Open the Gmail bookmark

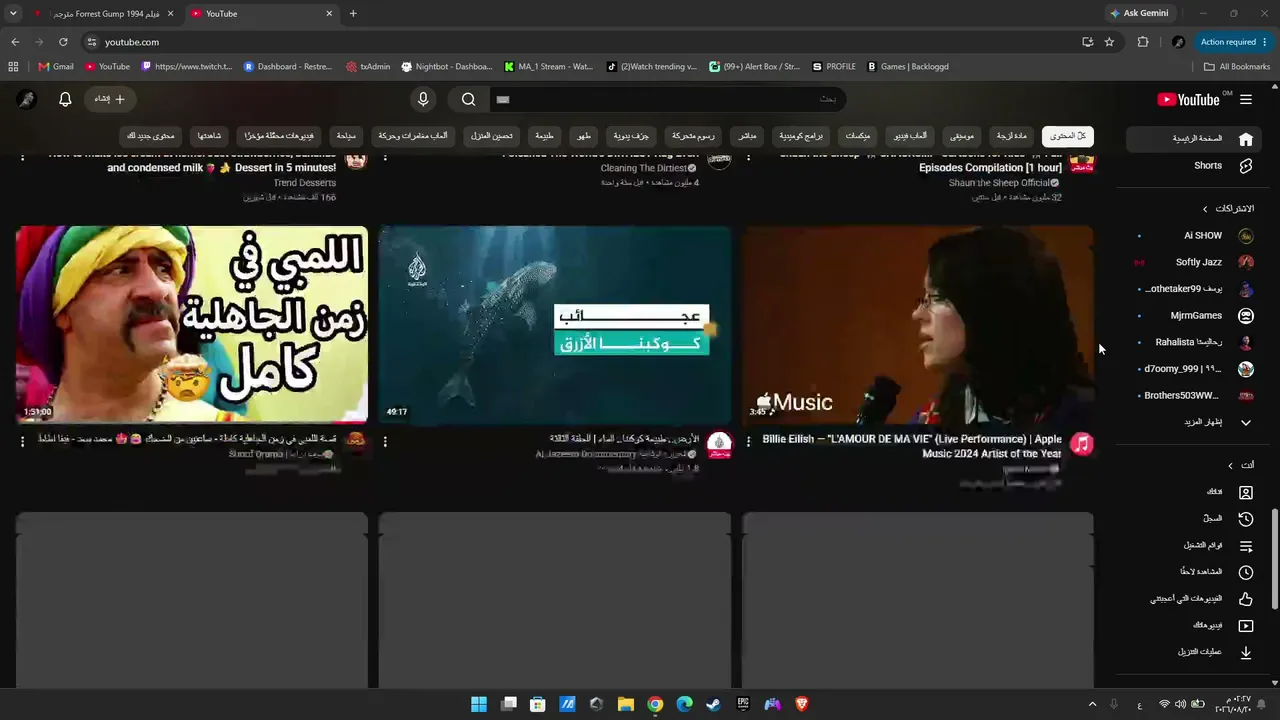tap(56, 67)
